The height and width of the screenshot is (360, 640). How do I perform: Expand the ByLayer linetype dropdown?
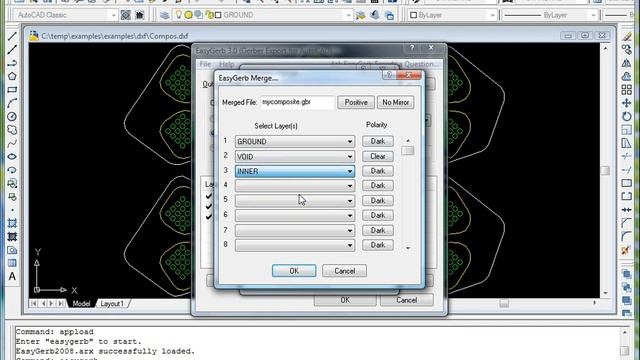coord(593,16)
